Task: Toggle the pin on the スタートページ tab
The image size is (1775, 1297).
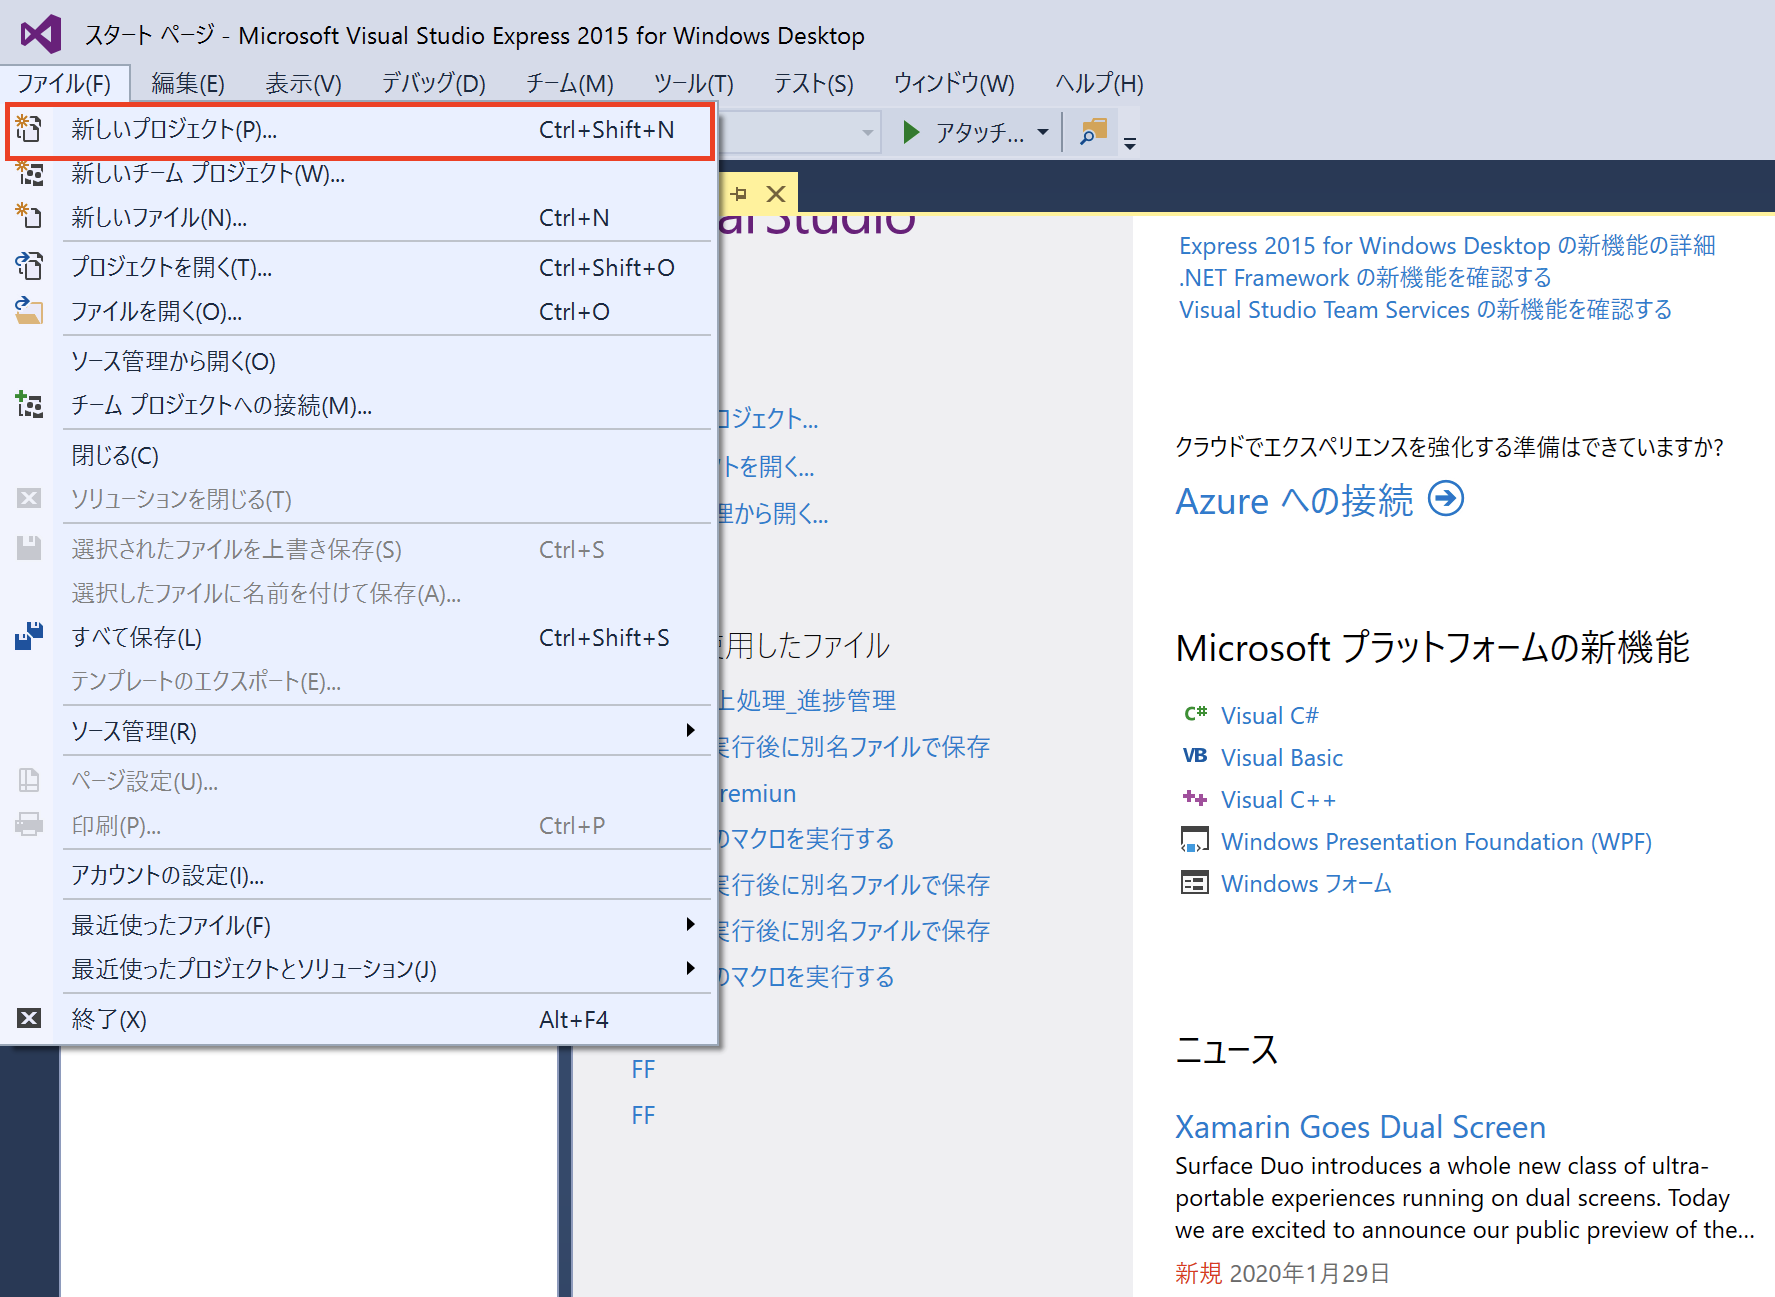Action: [740, 194]
